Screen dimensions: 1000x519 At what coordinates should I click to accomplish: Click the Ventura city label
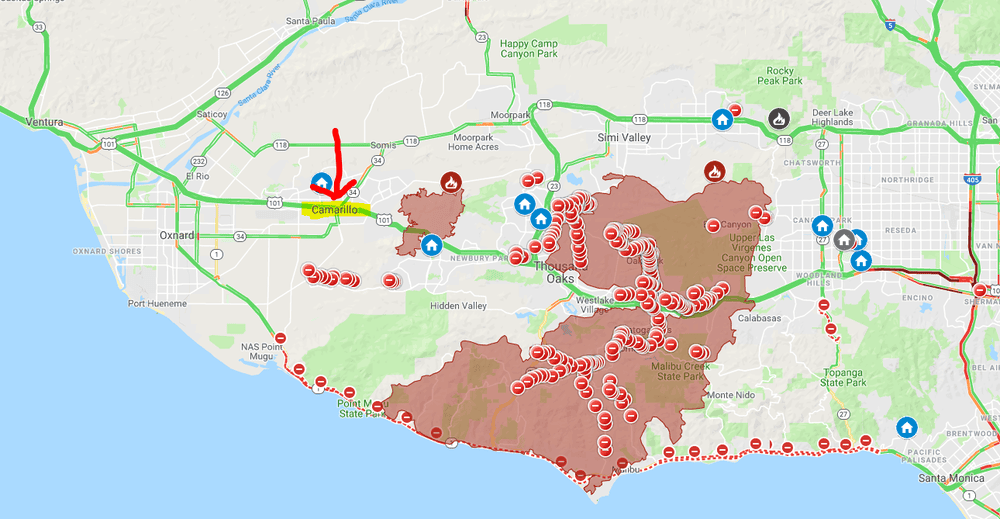pyautogui.click(x=44, y=122)
